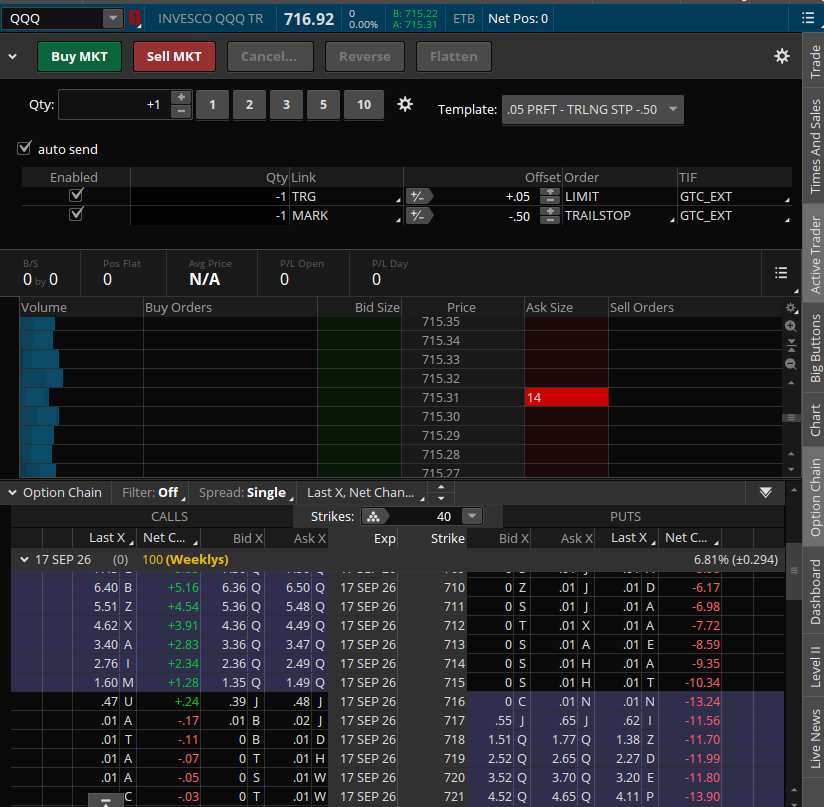This screenshot has height=807, width=824.
Task: Set quantity preset 5
Action: (x=323, y=105)
